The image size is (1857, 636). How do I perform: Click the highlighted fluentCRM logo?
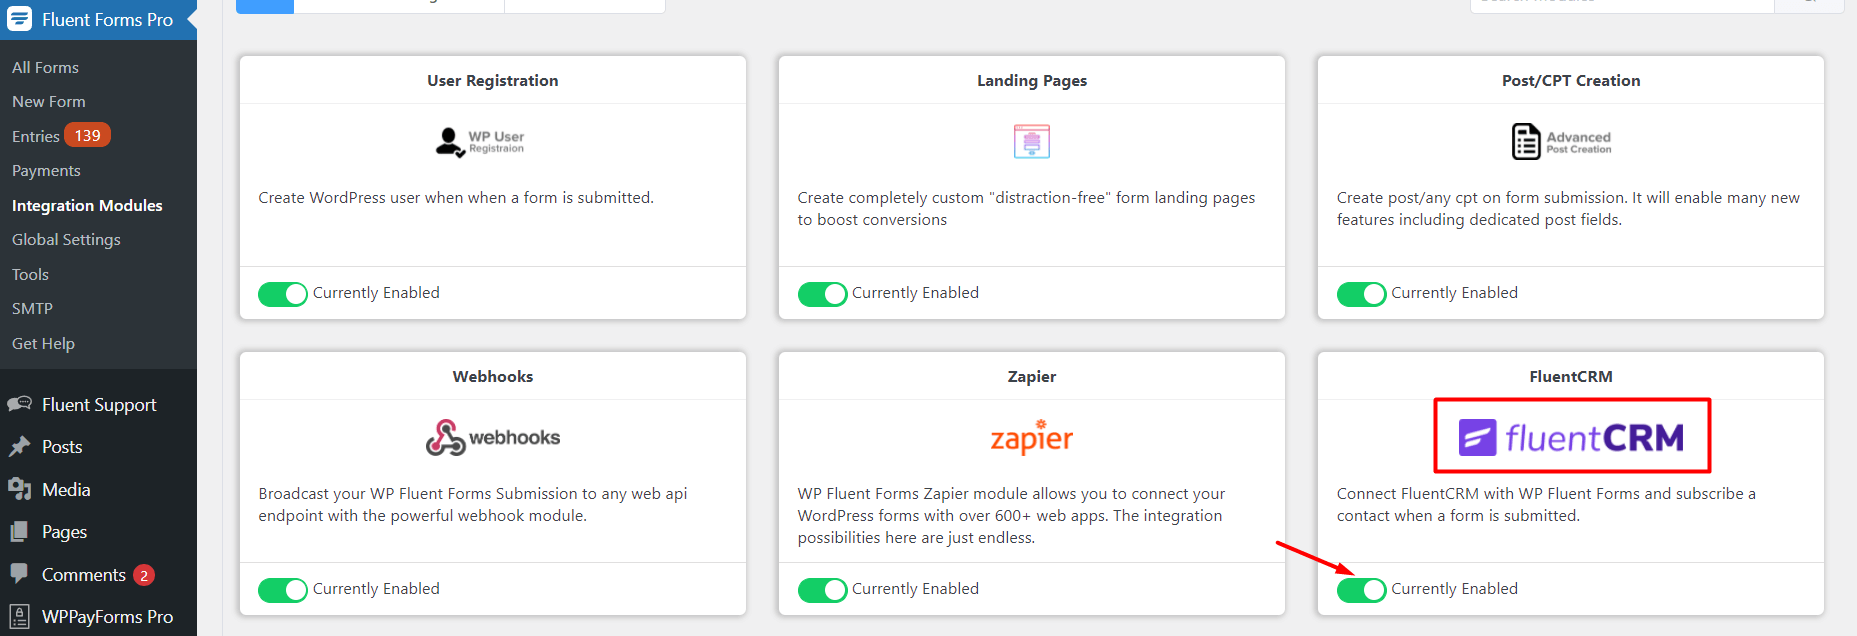pyautogui.click(x=1571, y=435)
